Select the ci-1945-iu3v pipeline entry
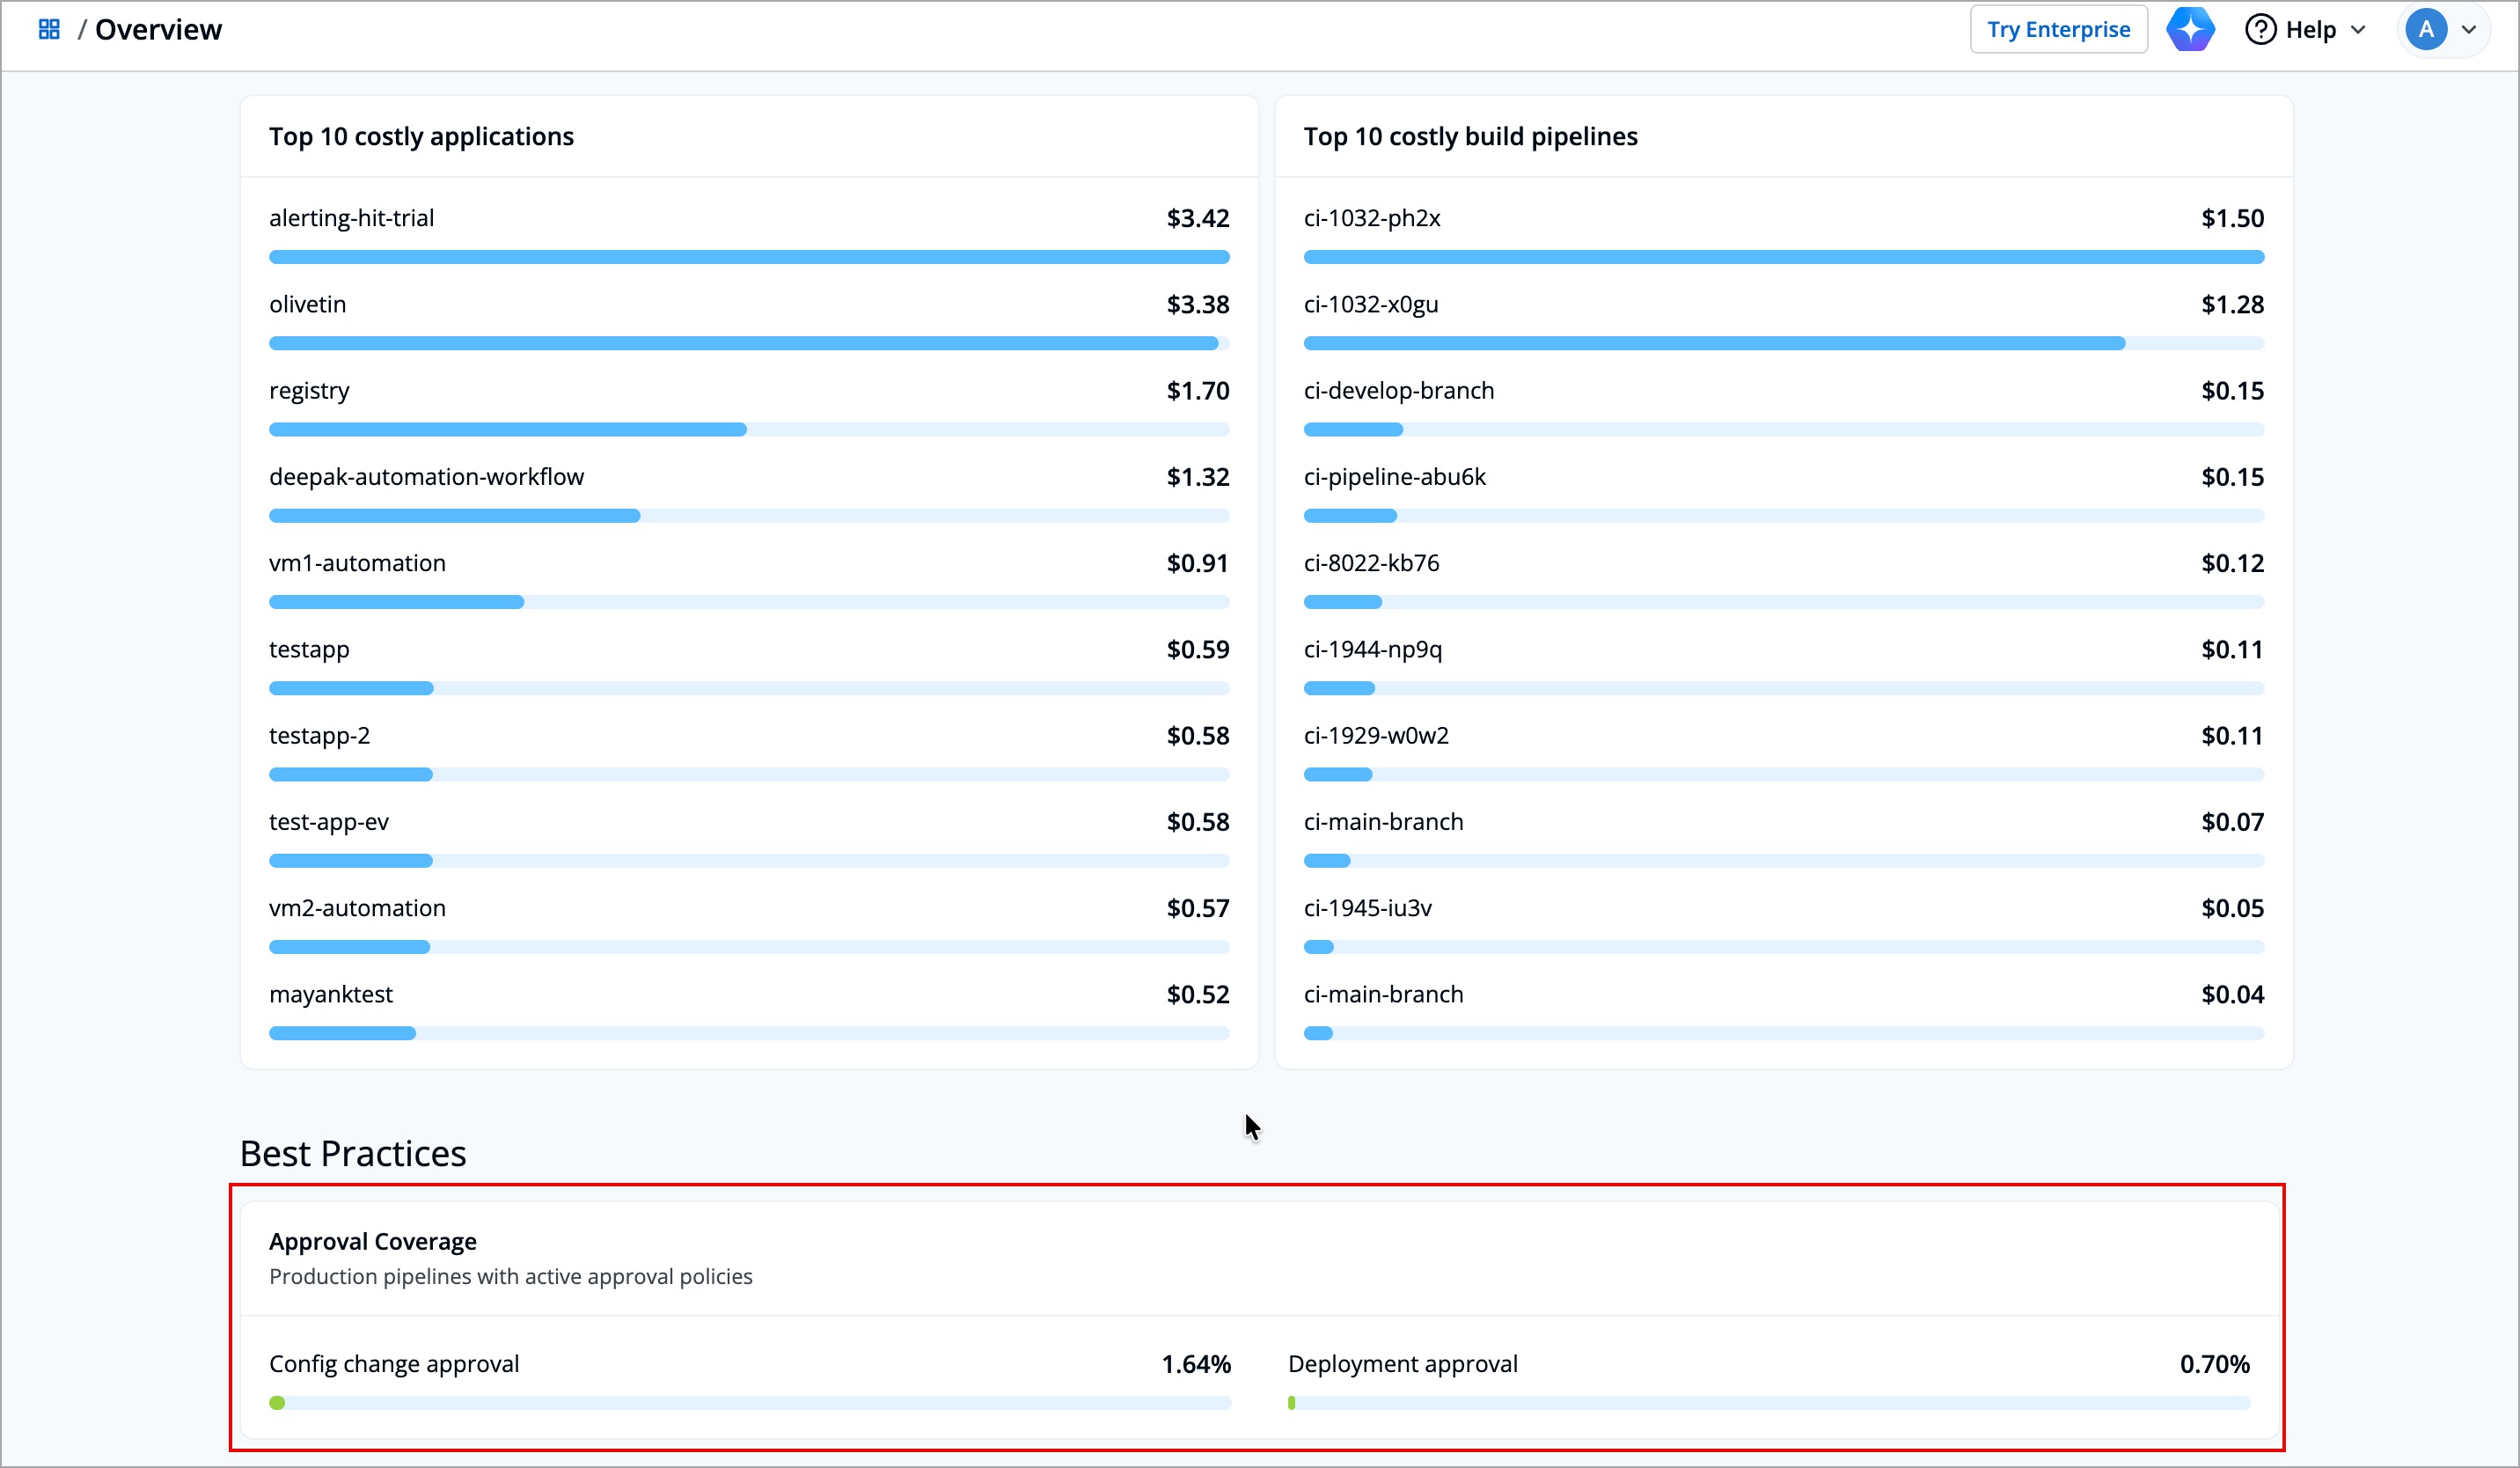The width and height of the screenshot is (2520, 1468). tap(1367, 908)
